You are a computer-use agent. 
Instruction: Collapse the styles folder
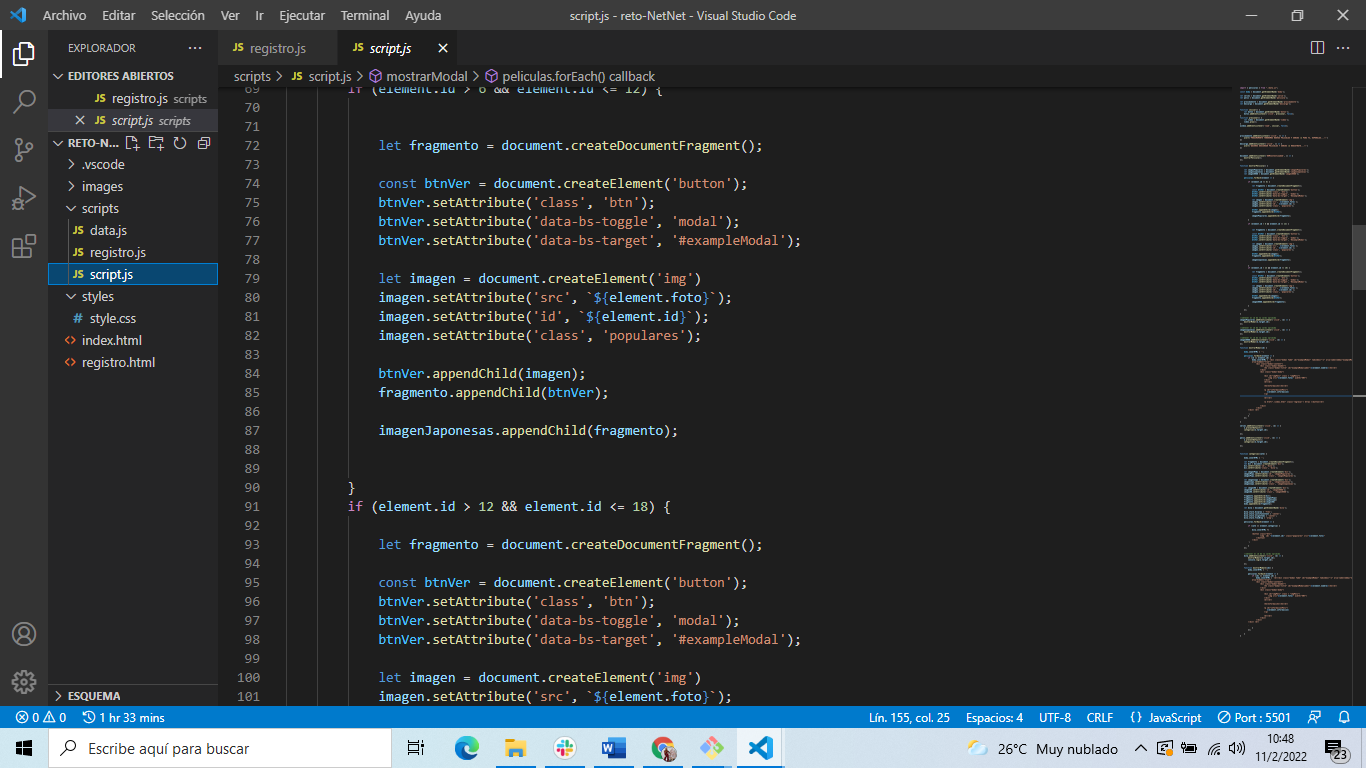[x=132, y=297]
